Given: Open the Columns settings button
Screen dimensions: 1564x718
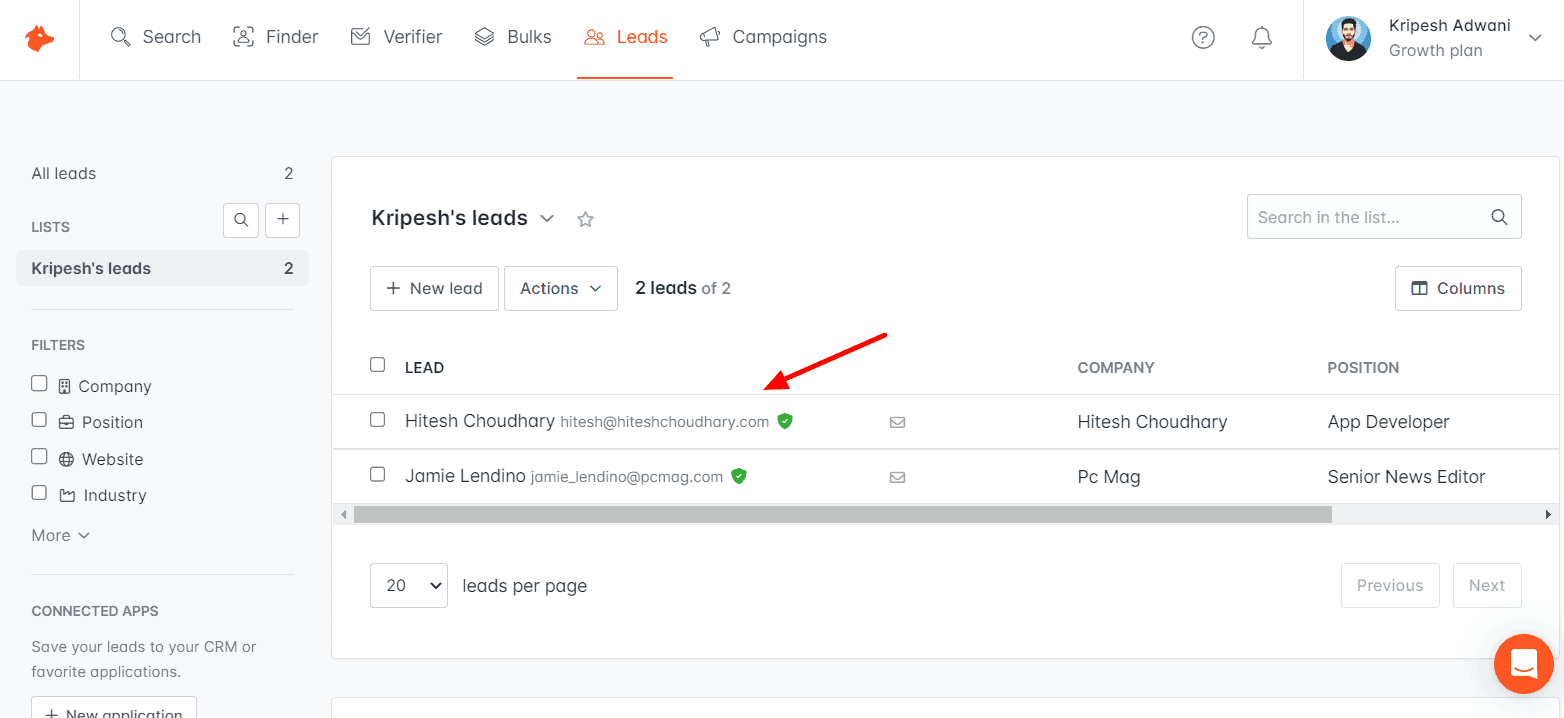Looking at the screenshot, I should 1457,288.
